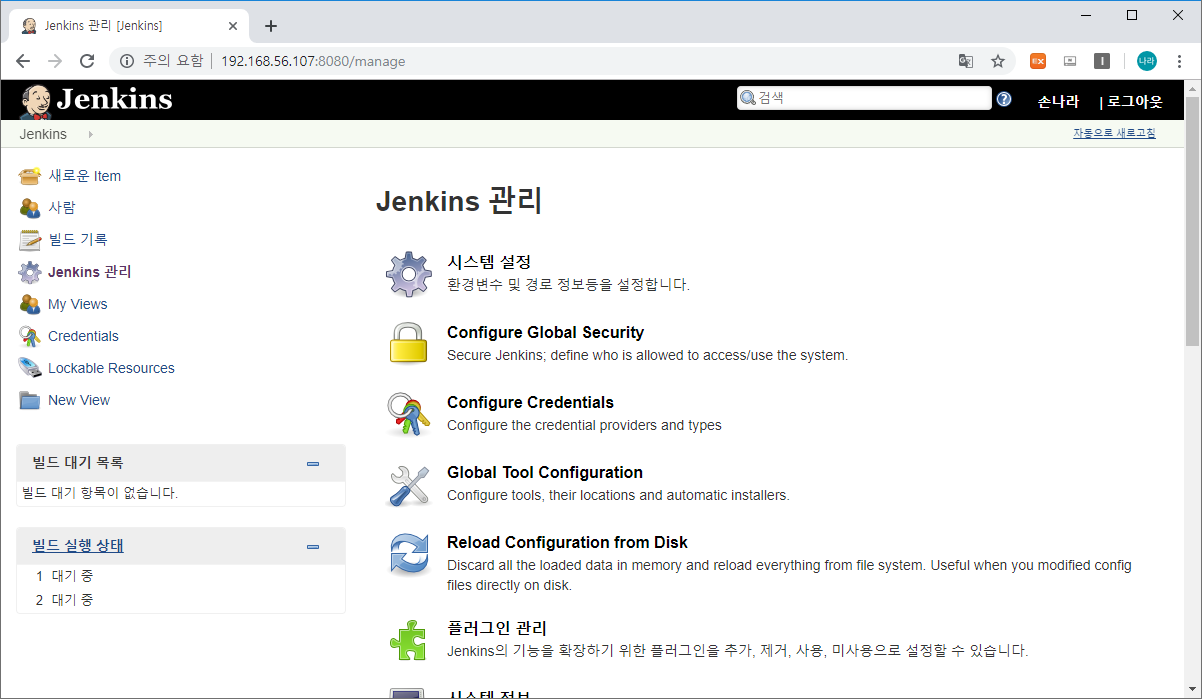Click the 새로운 Item box icon

pyautogui.click(x=30, y=176)
